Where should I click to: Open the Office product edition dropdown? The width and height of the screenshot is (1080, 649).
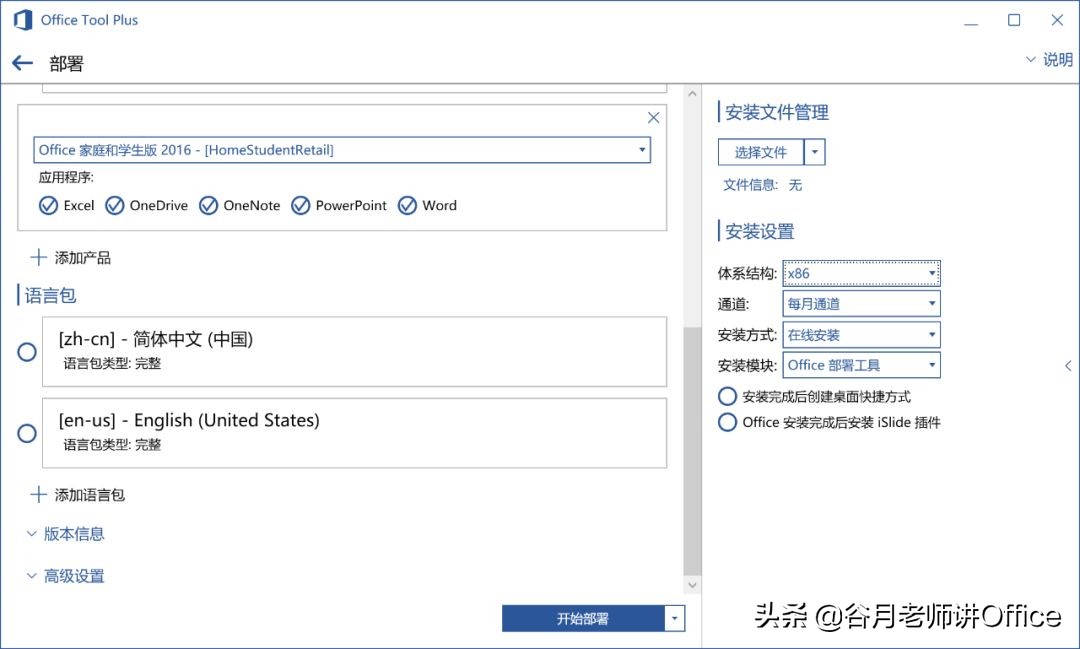[x=342, y=150]
